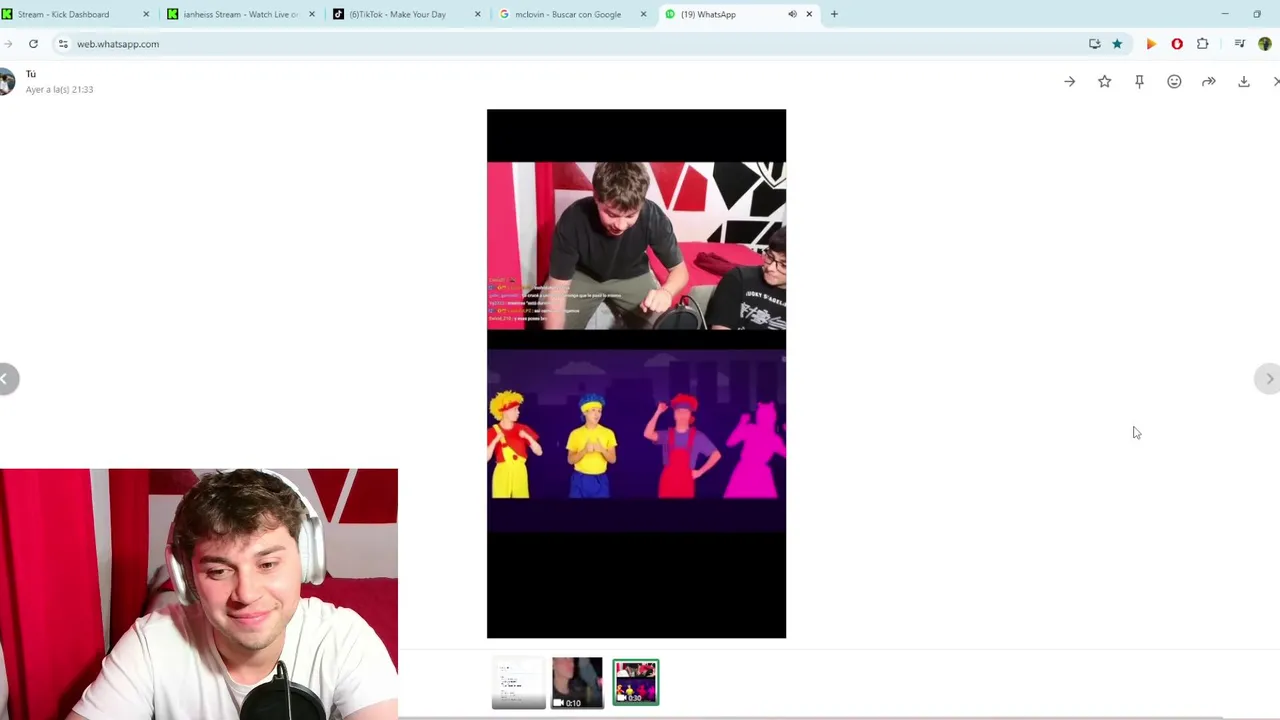This screenshot has width=1280, height=720.
Task: Select the highlighted 0:30 video thumbnail
Action: tap(636, 683)
